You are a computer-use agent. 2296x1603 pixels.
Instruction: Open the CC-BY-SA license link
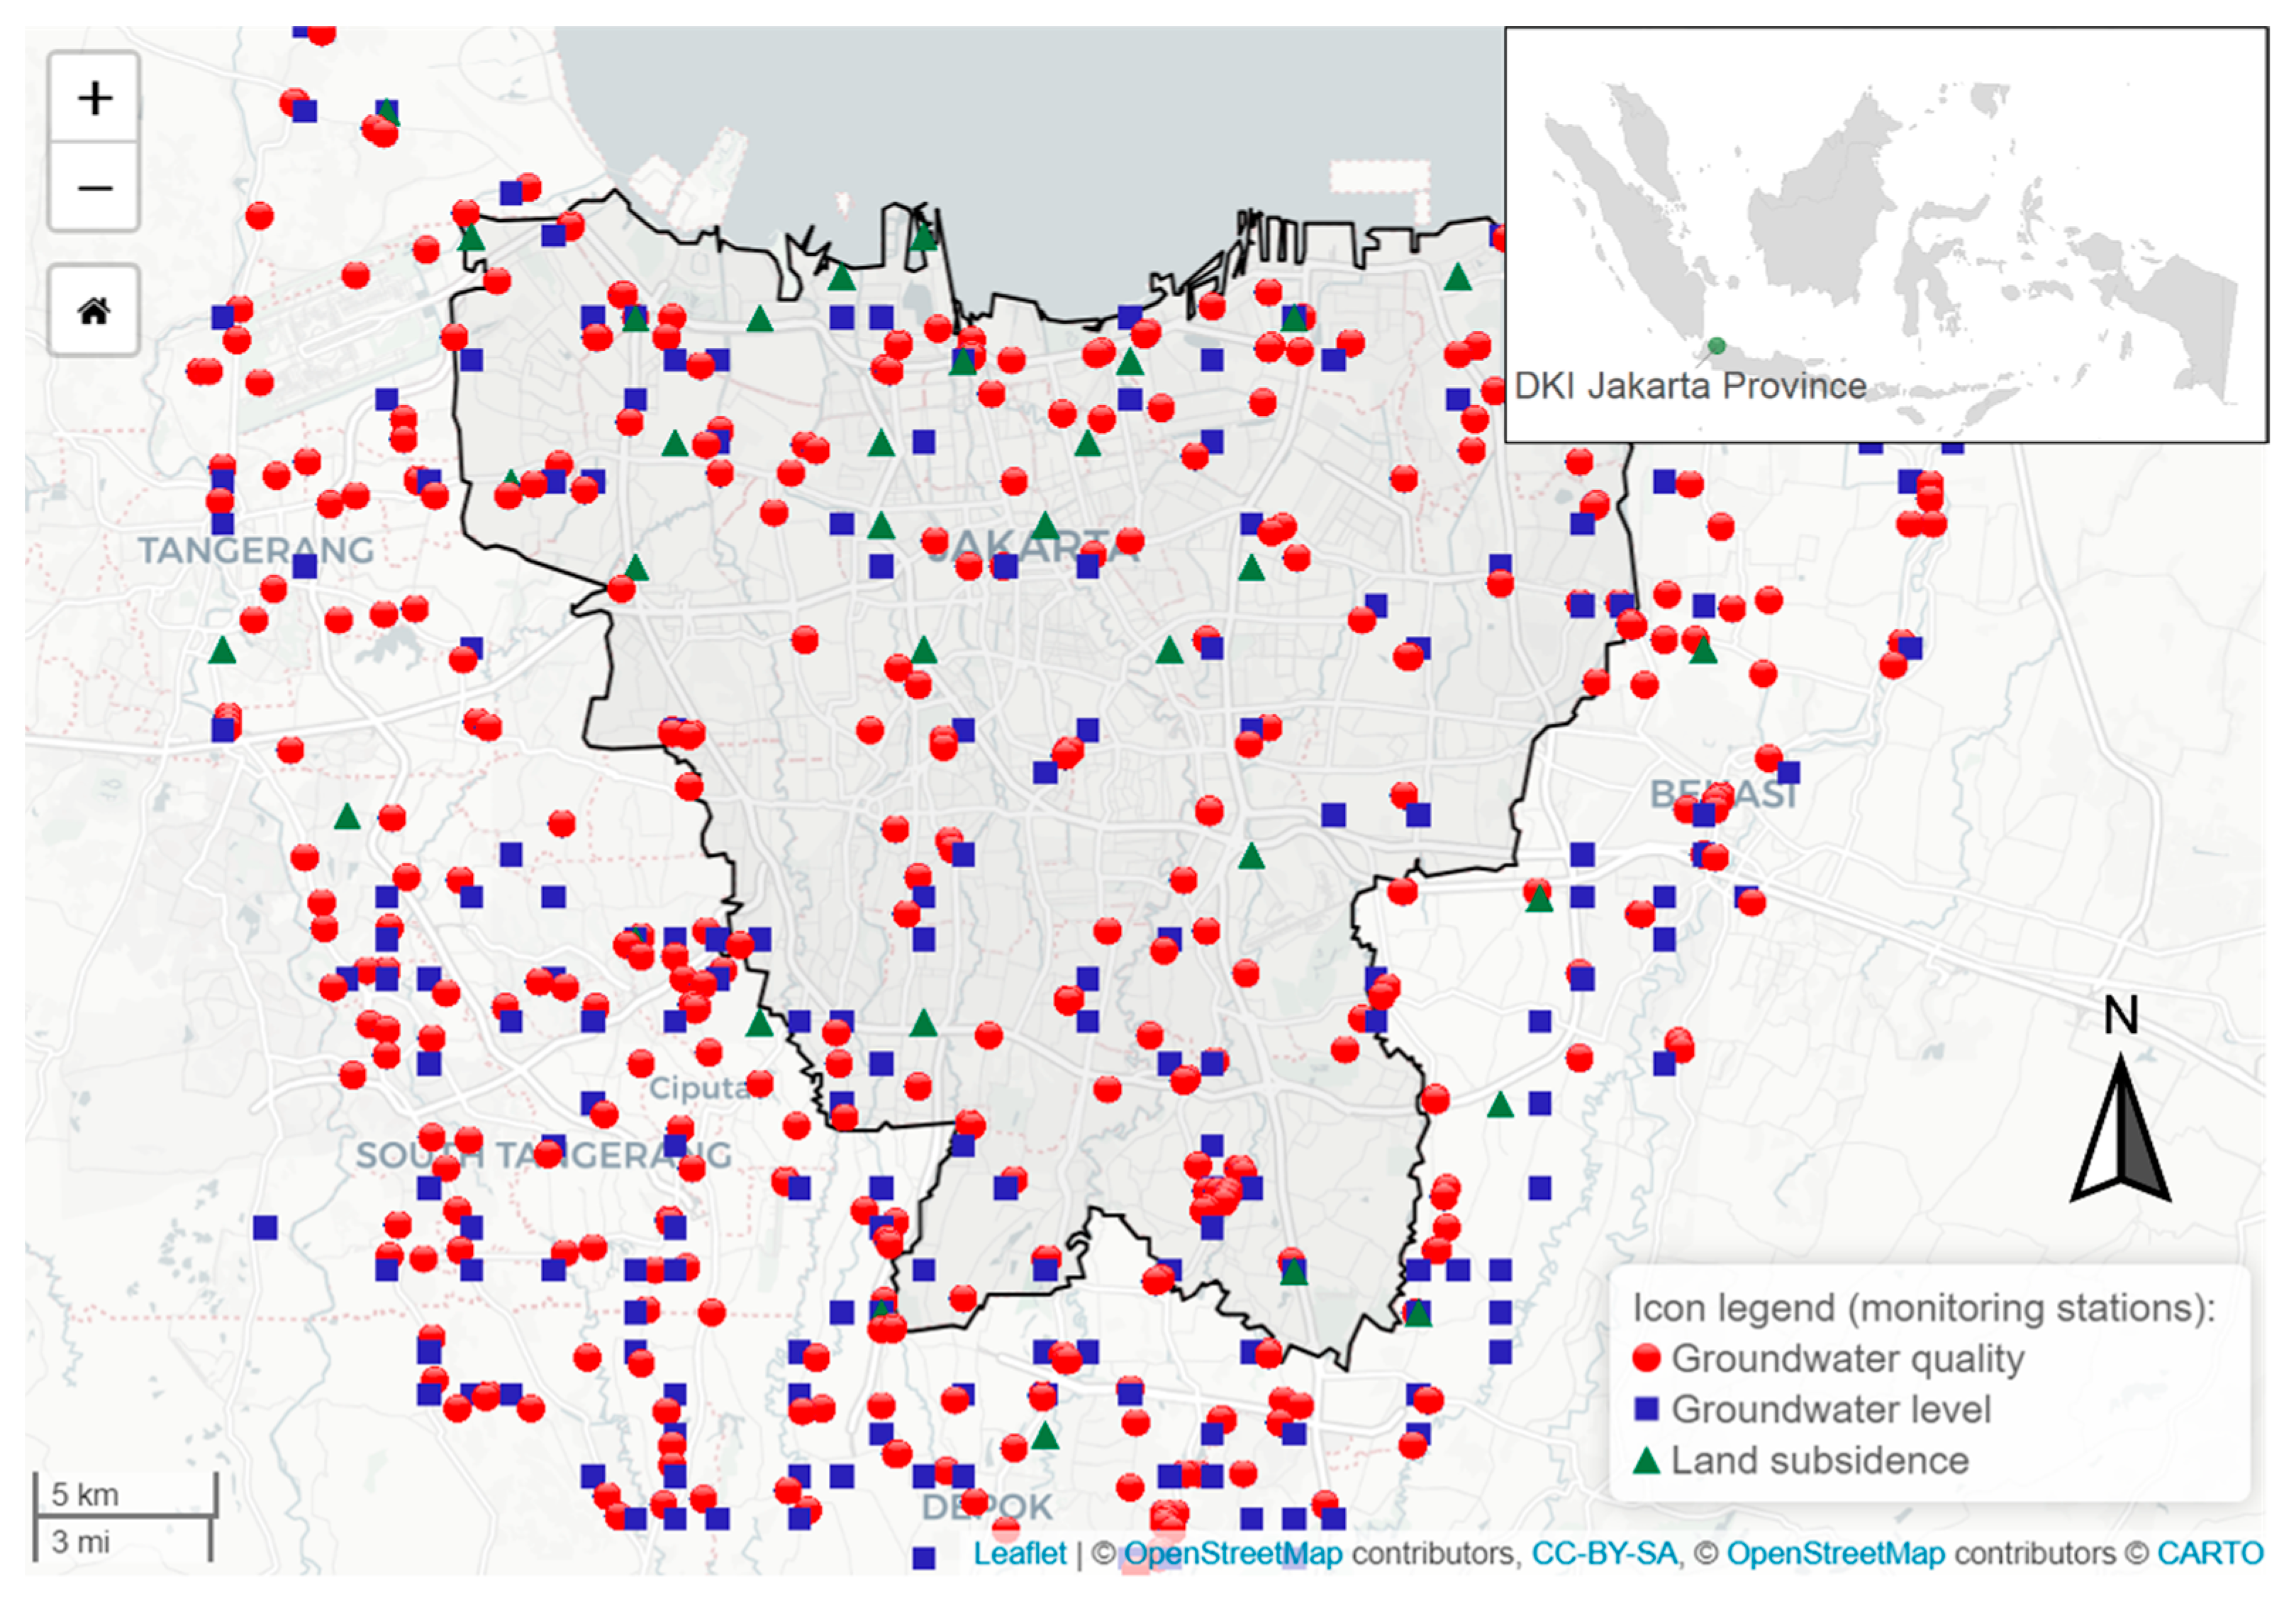[x=1603, y=1553]
